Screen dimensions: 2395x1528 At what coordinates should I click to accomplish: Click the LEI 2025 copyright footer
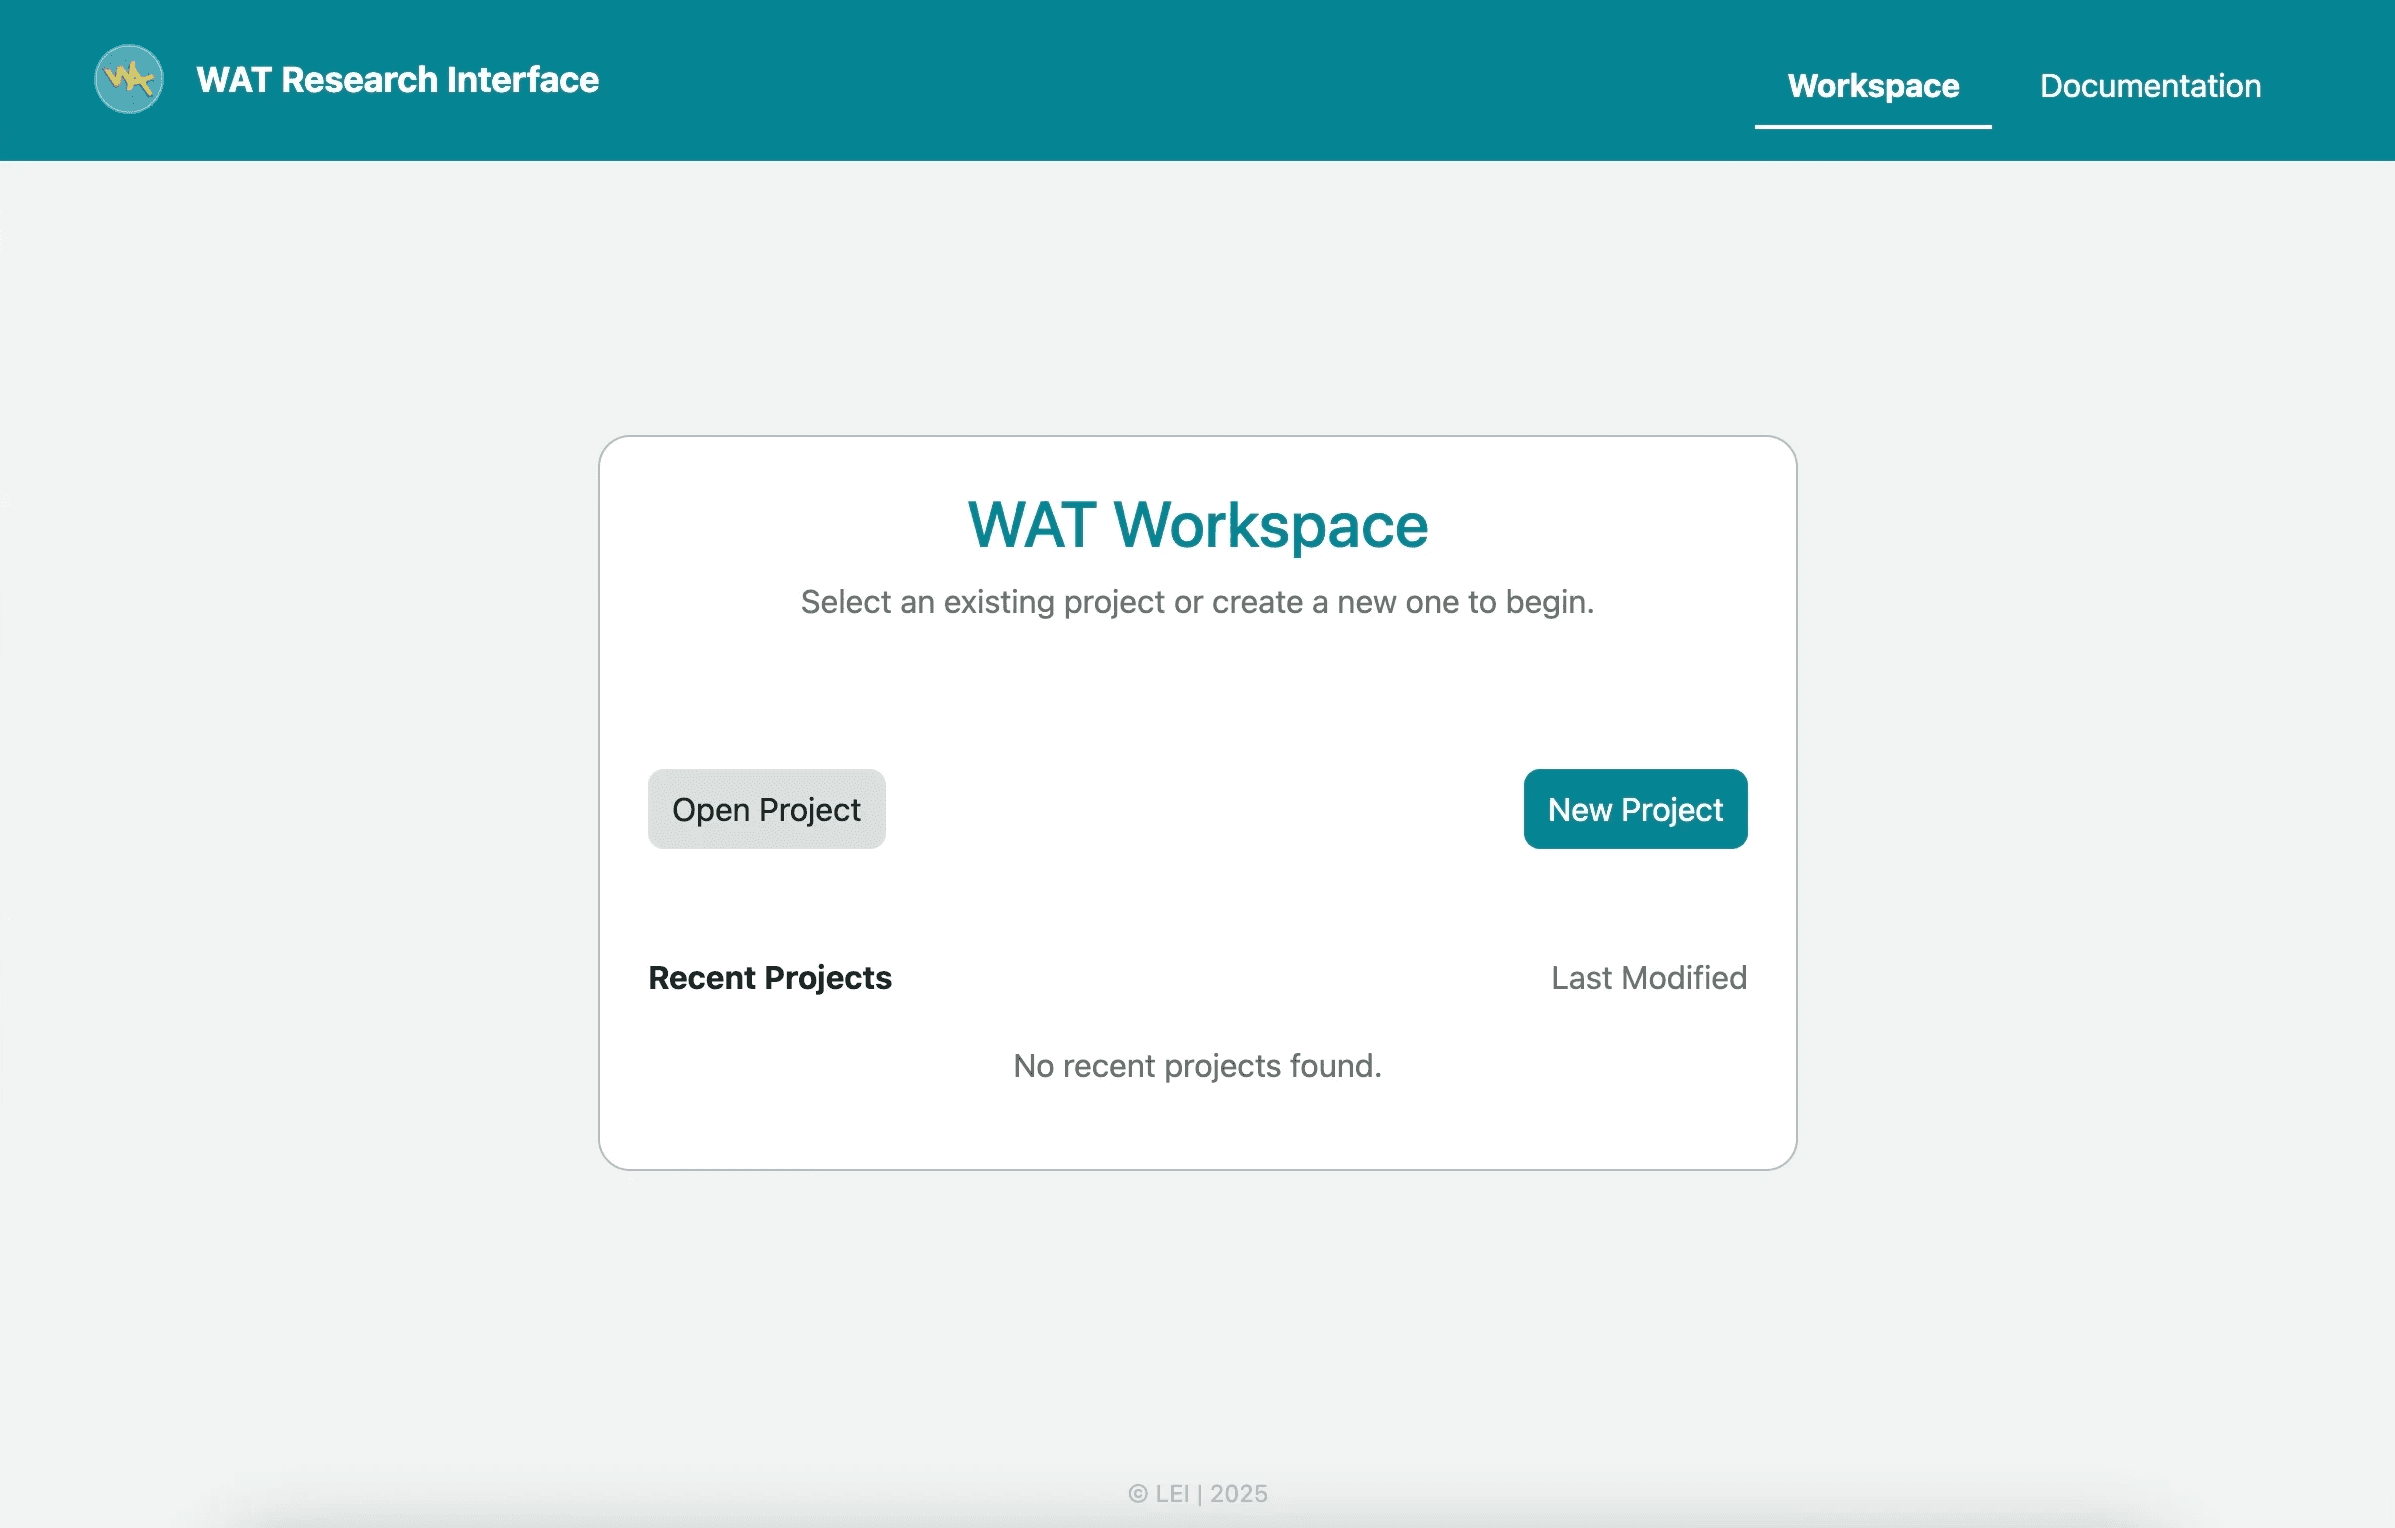(x=1197, y=1493)
